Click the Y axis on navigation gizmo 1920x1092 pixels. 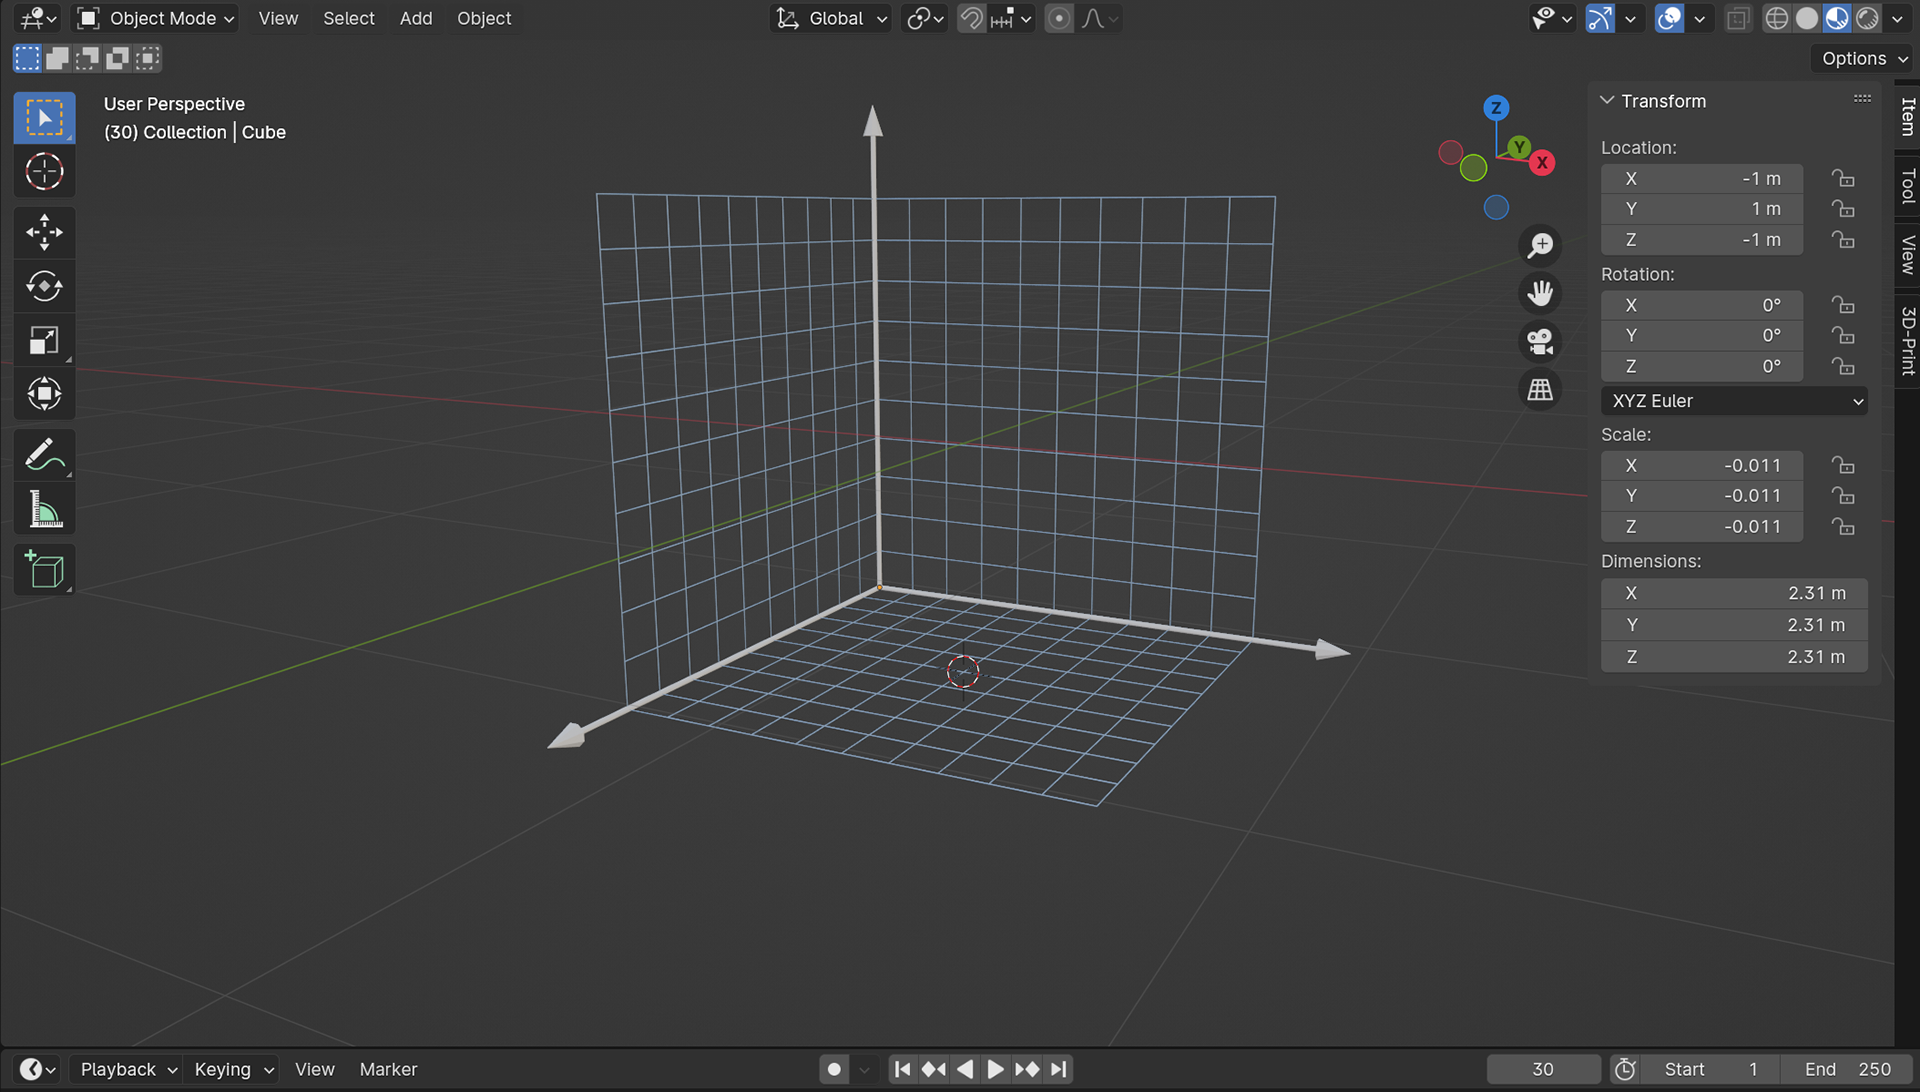1519,147
